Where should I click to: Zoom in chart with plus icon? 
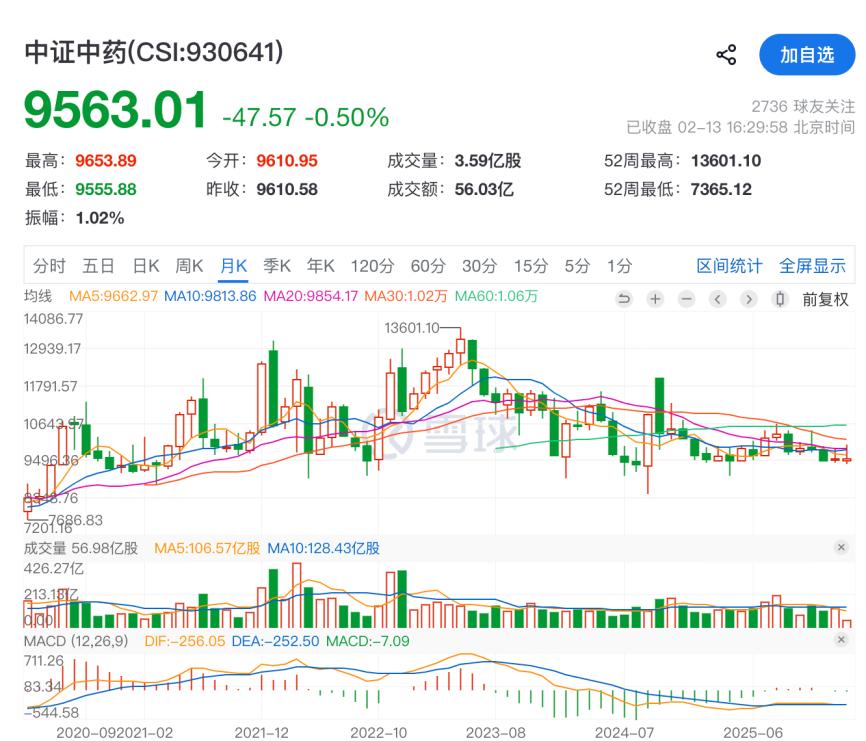[x=655, y=299]
